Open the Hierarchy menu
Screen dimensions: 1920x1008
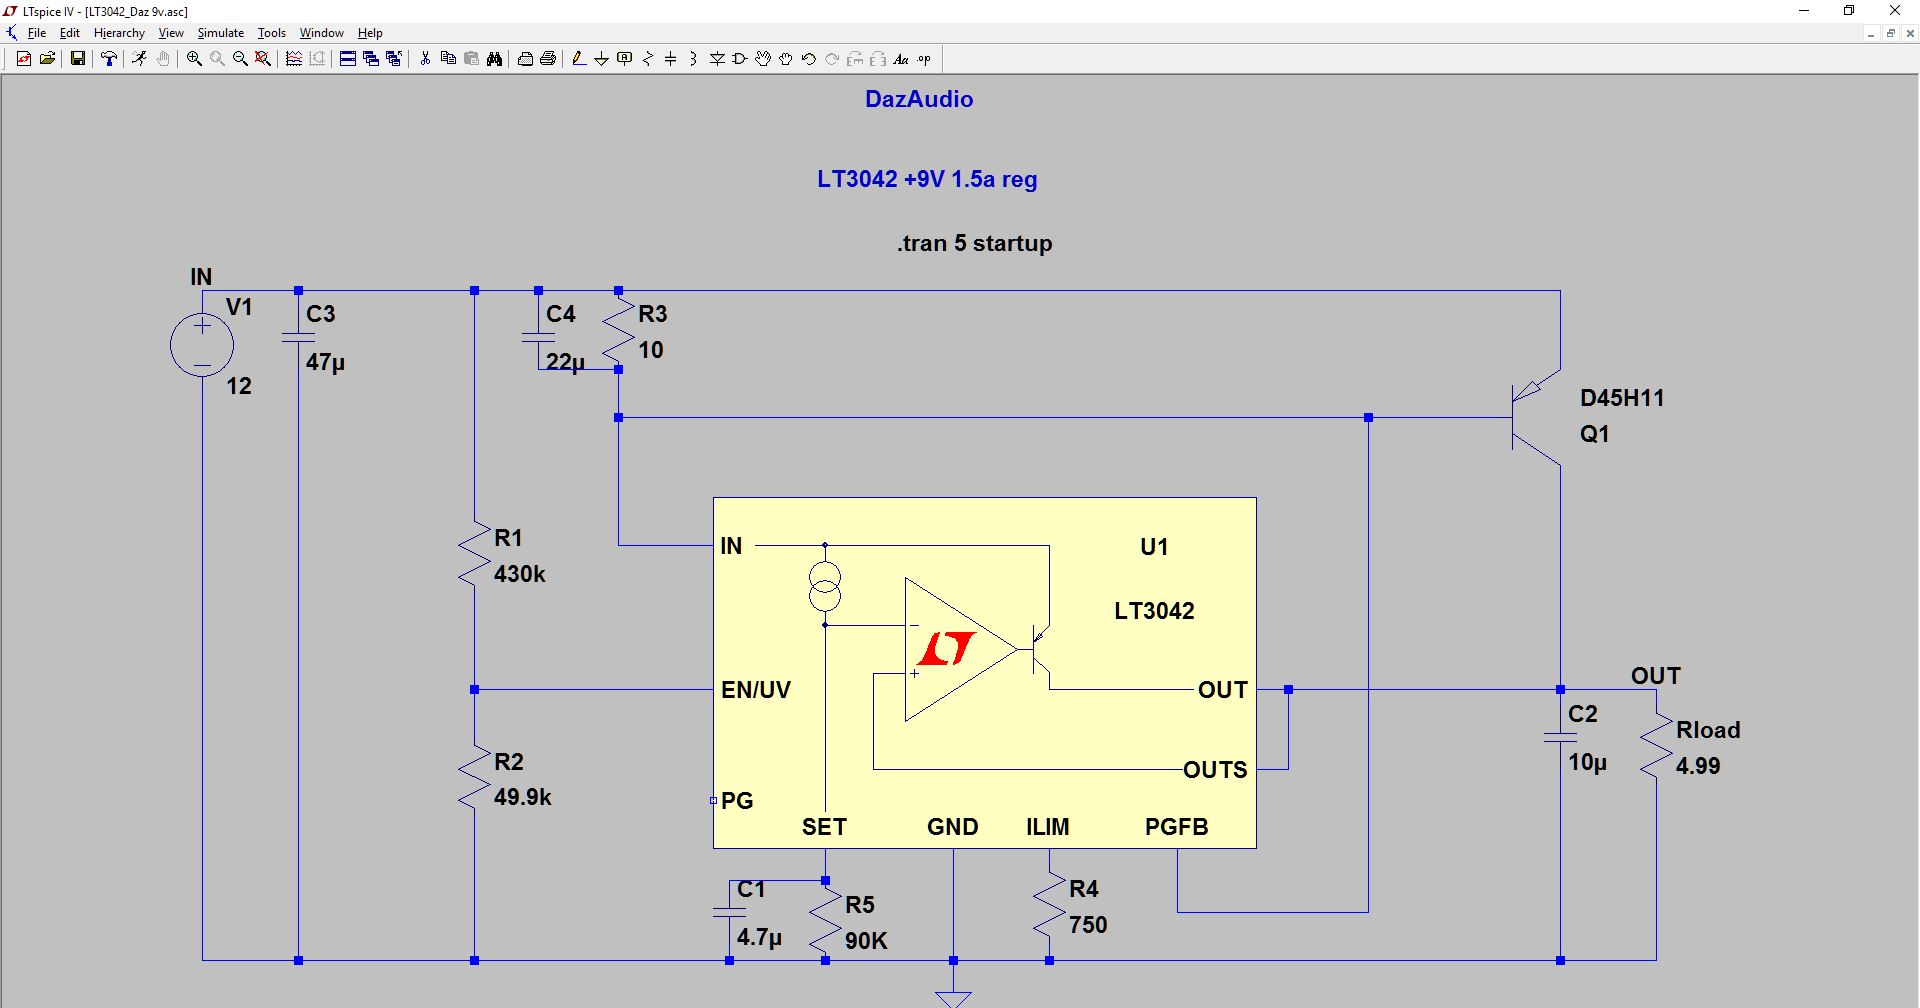pos(119,33)
